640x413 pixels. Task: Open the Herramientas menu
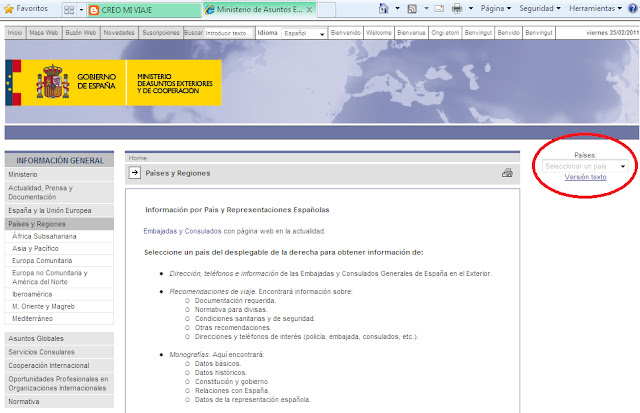point(595,8)
